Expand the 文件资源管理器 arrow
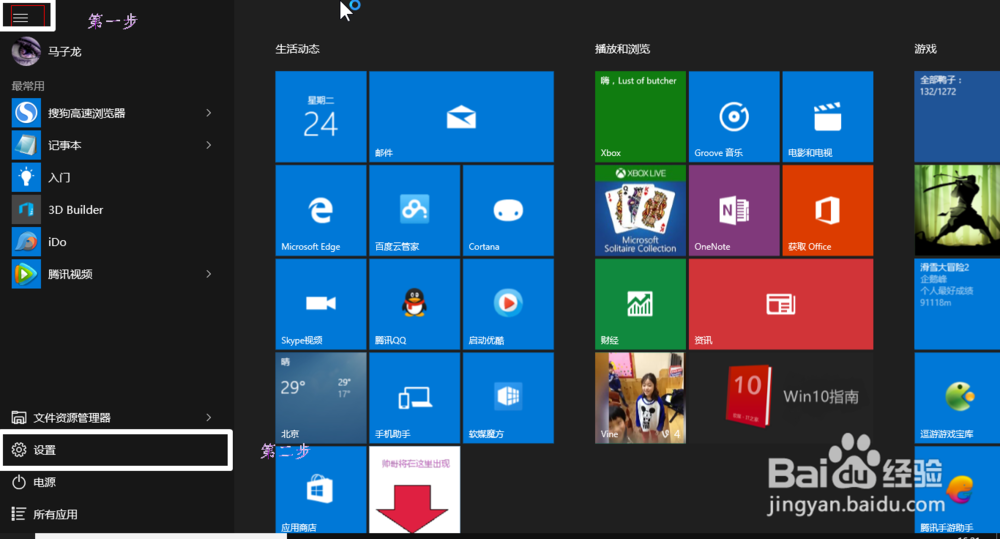The image size is (1000, 539). point(209,418)
